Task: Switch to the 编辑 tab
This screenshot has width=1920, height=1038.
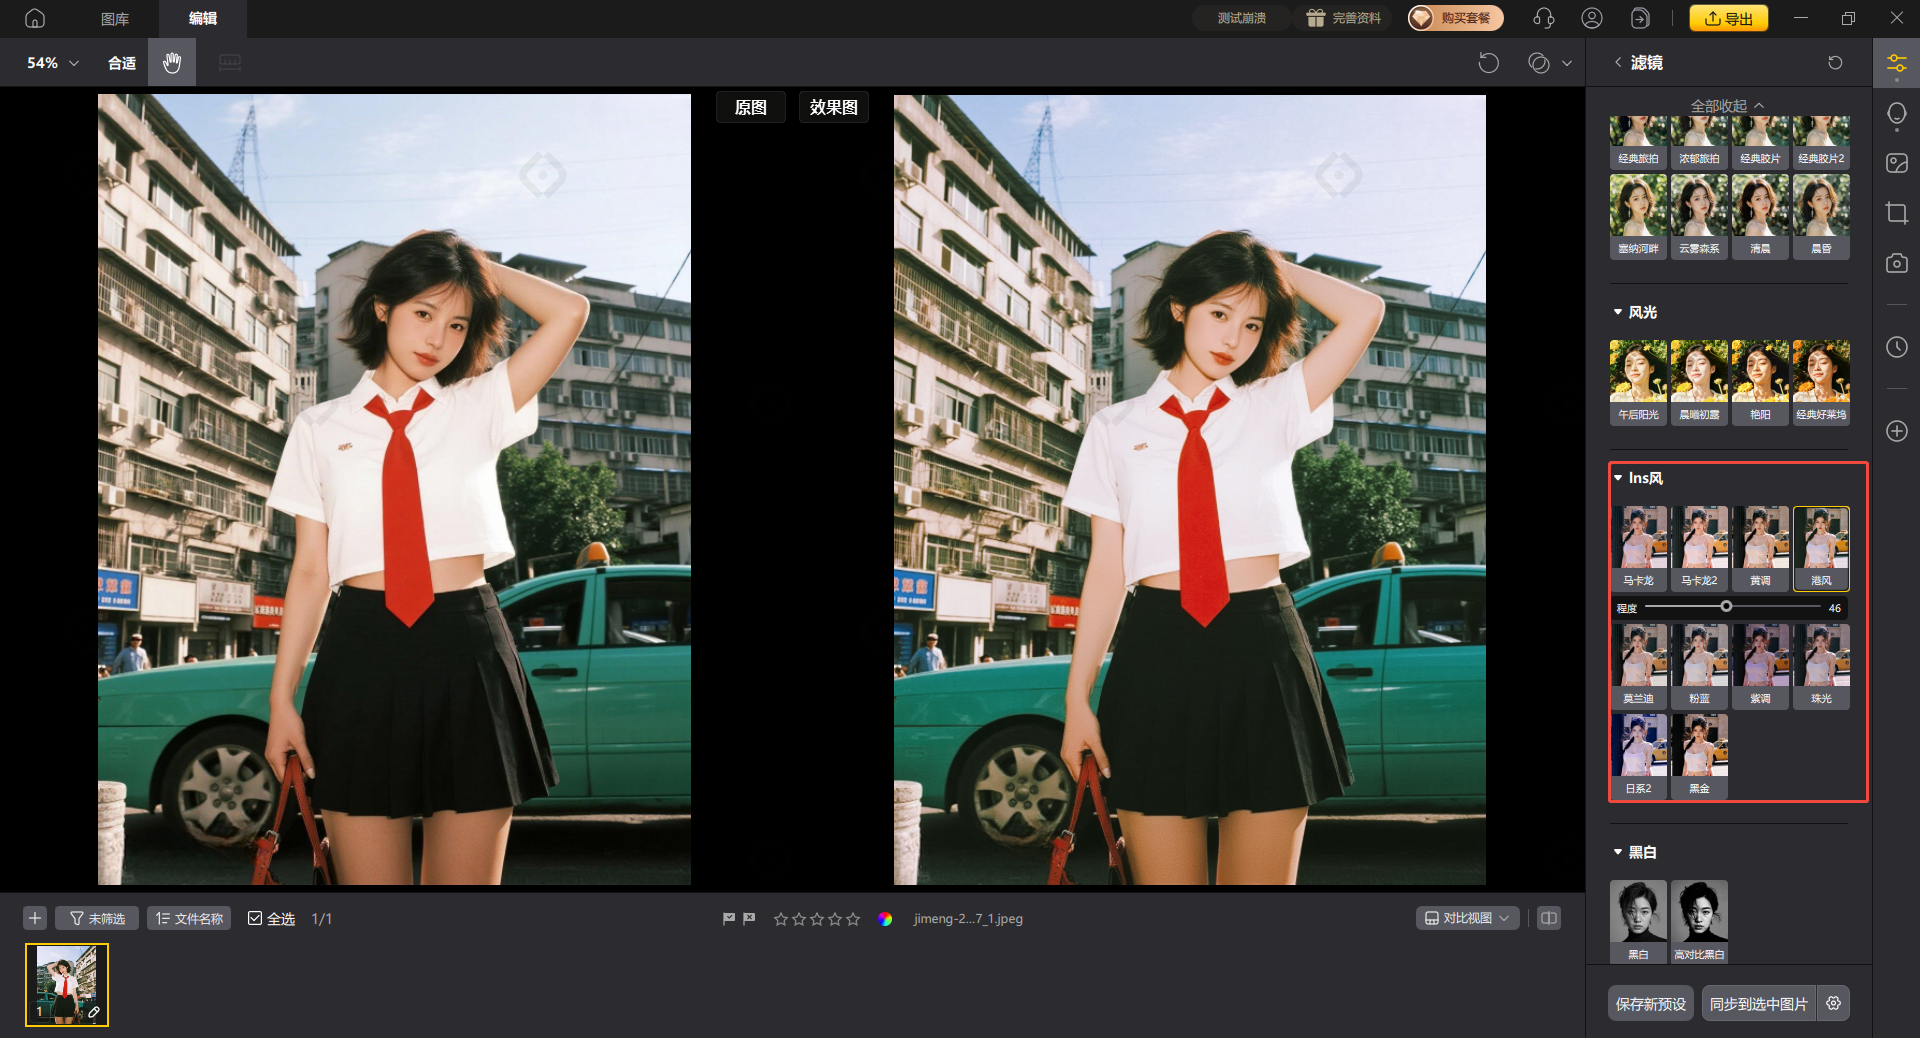Action: pyautogui.click(x=203, y=18)
